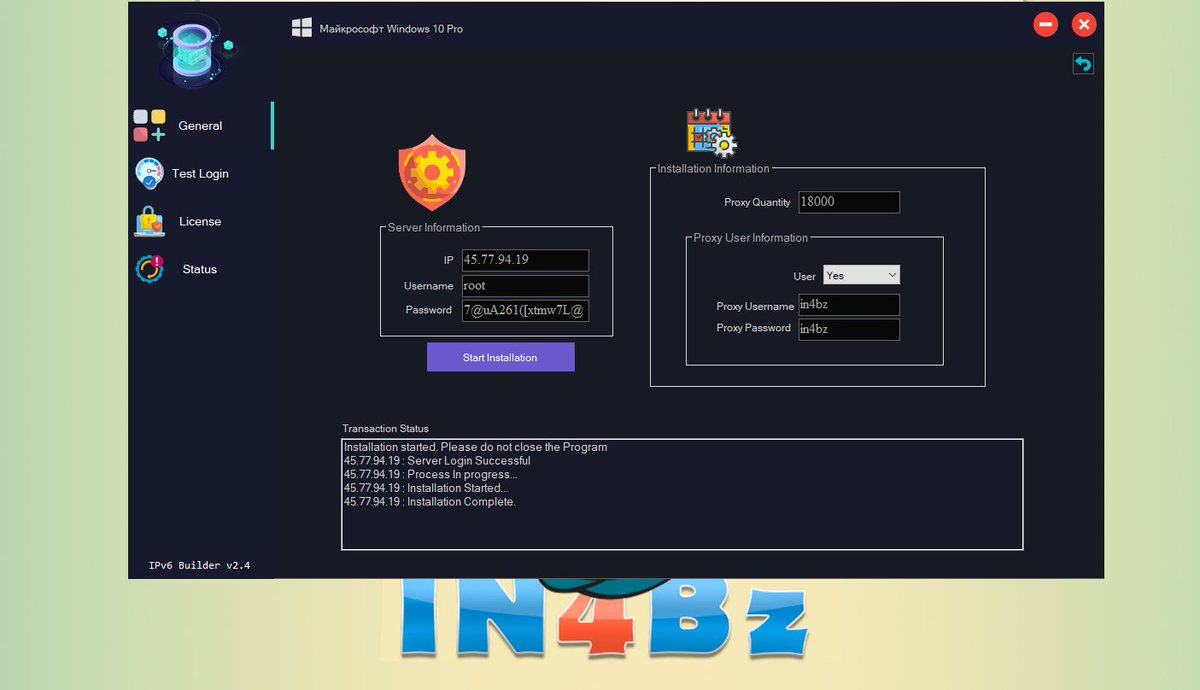The image size is (1200, 690).
Task: Click the Proxy Username field
Action: [x=849, y=305]
